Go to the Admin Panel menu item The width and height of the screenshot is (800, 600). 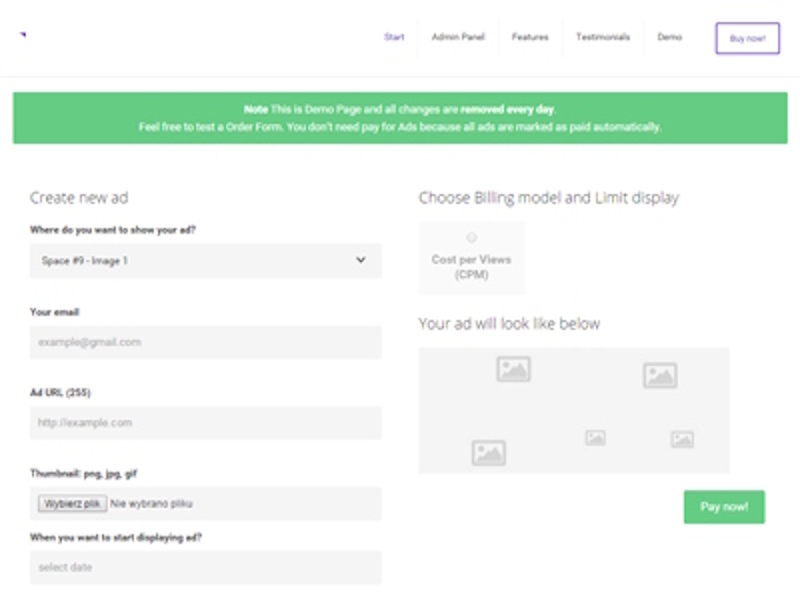pos(458,38)
